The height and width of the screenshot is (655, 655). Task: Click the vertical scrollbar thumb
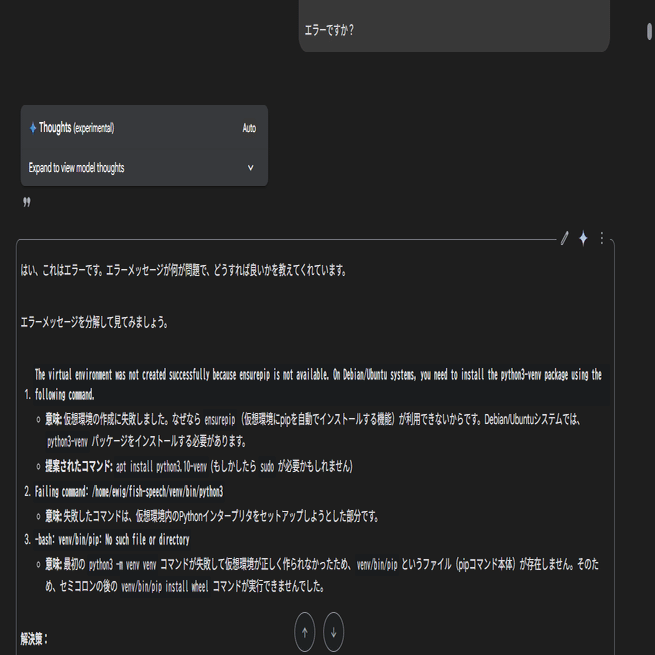tap(649, 32)
